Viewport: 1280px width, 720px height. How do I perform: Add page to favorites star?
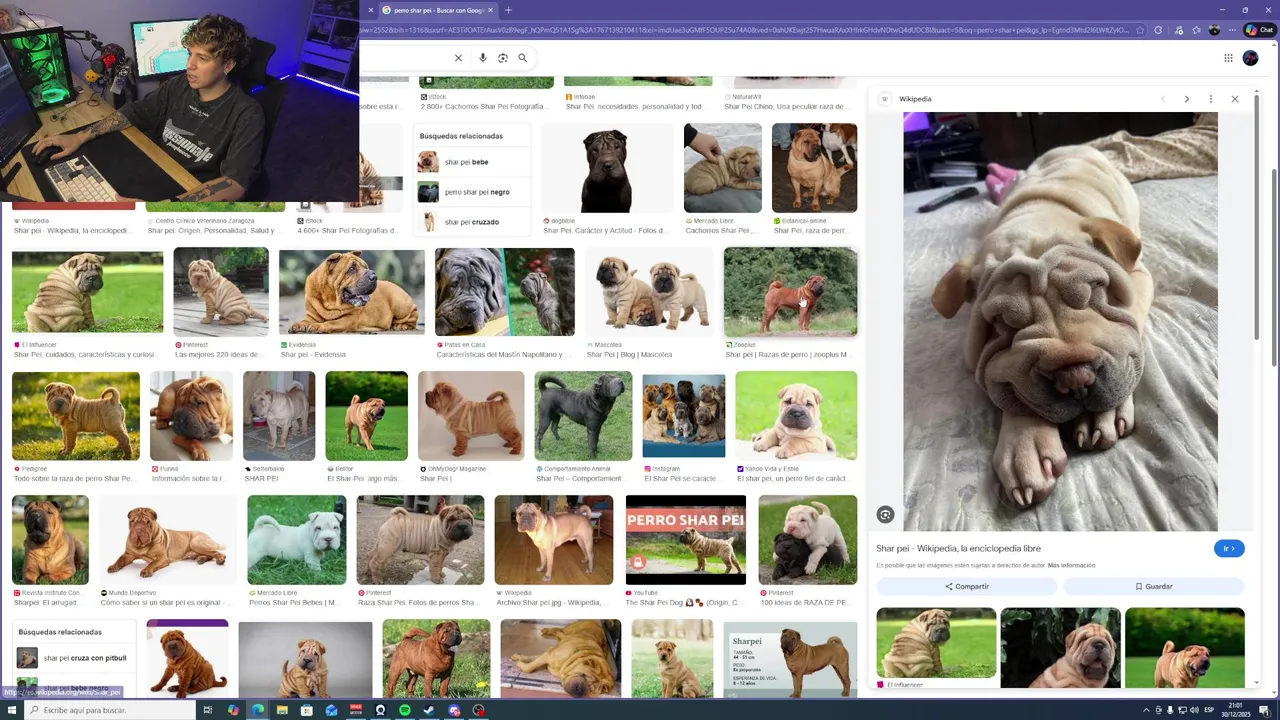coord(1140,30)
